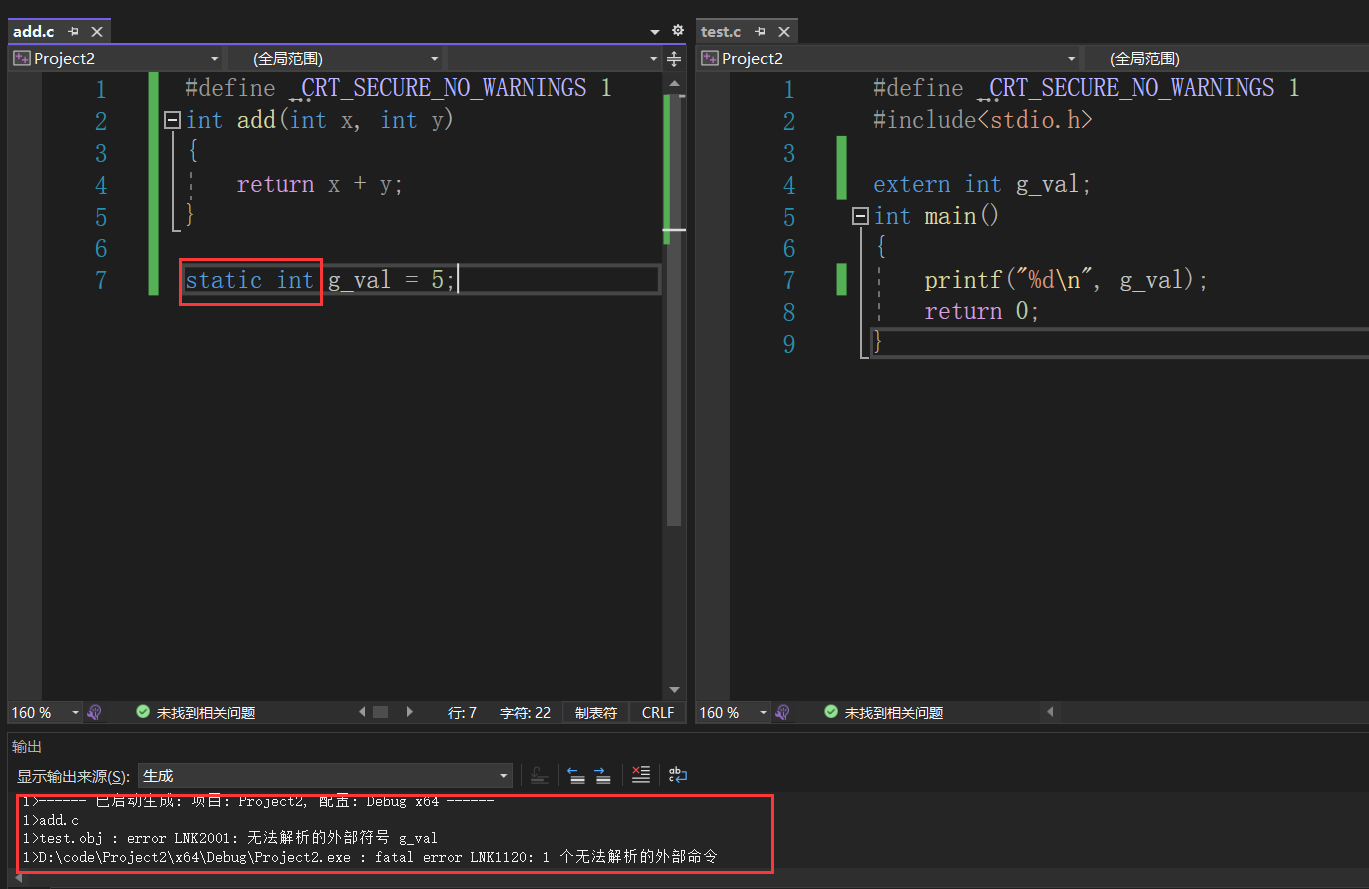
Task: Close the test.c tab
Action: [784, 32]
